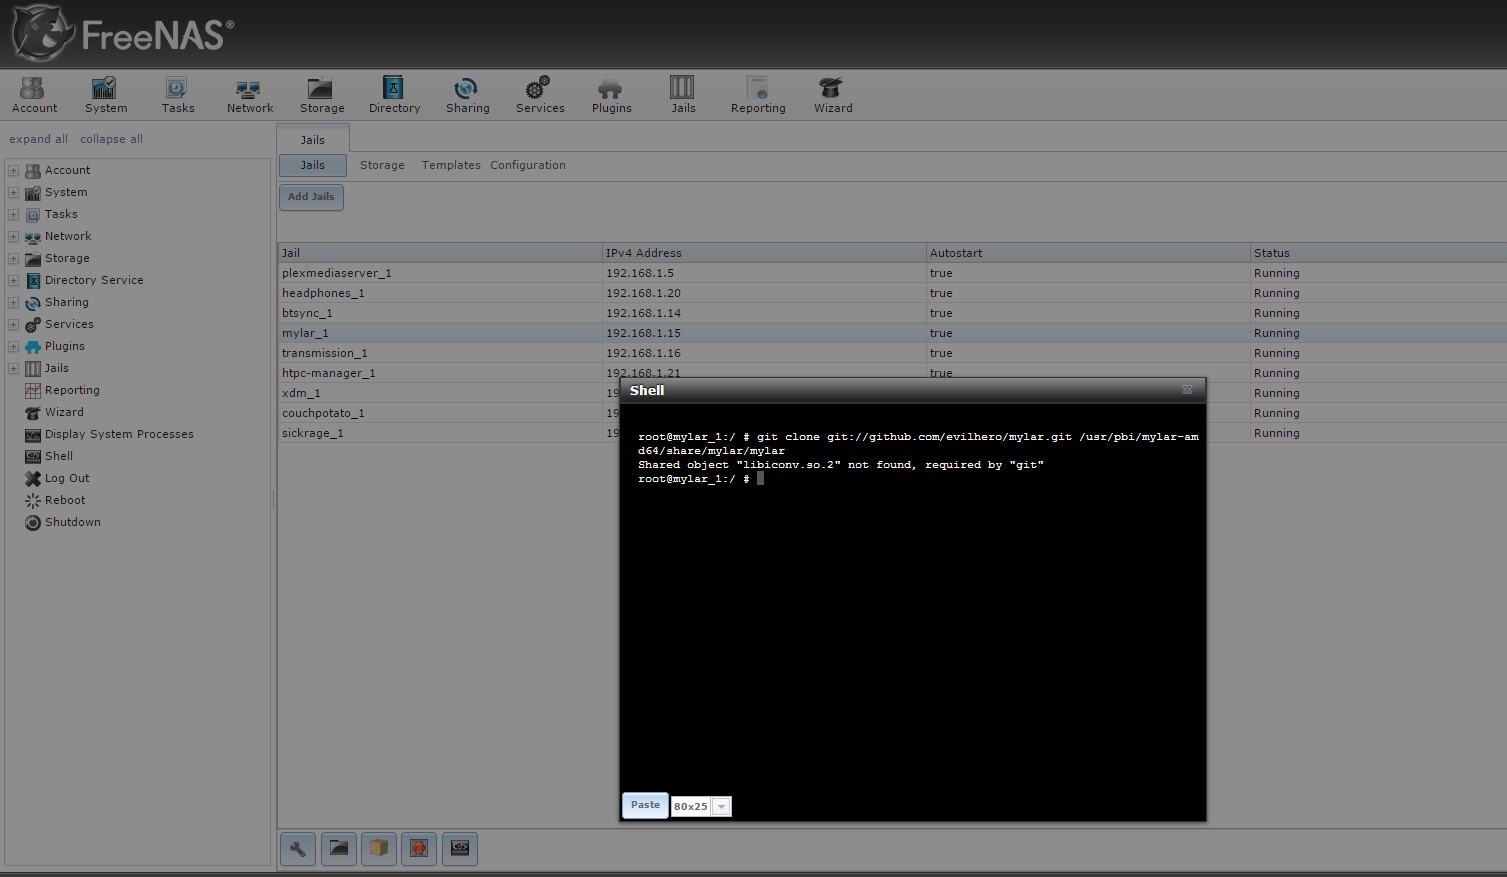This screenshot has width=1507, height=877.
Task: Select the headphones_1 jail row
Action: pos(892,293)
